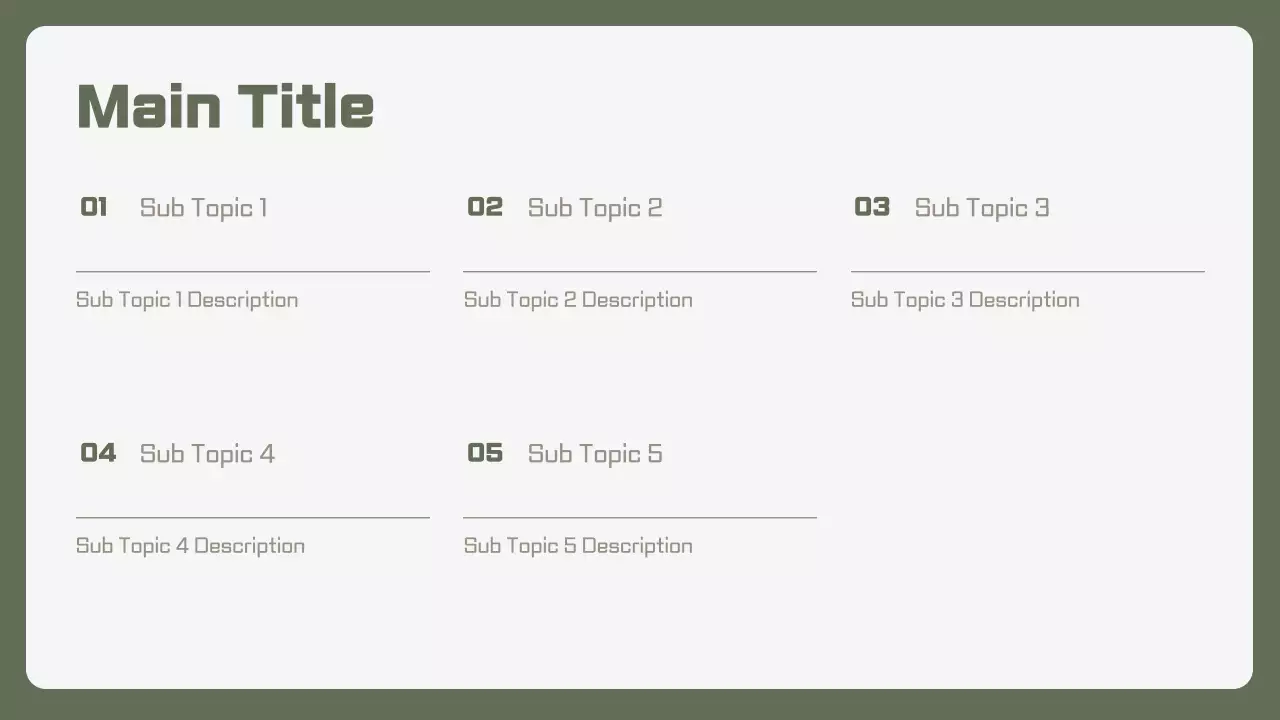1280x720 pixels.
Task: Select the divider line under Sub Topic 4
Action: coord(253,517)
